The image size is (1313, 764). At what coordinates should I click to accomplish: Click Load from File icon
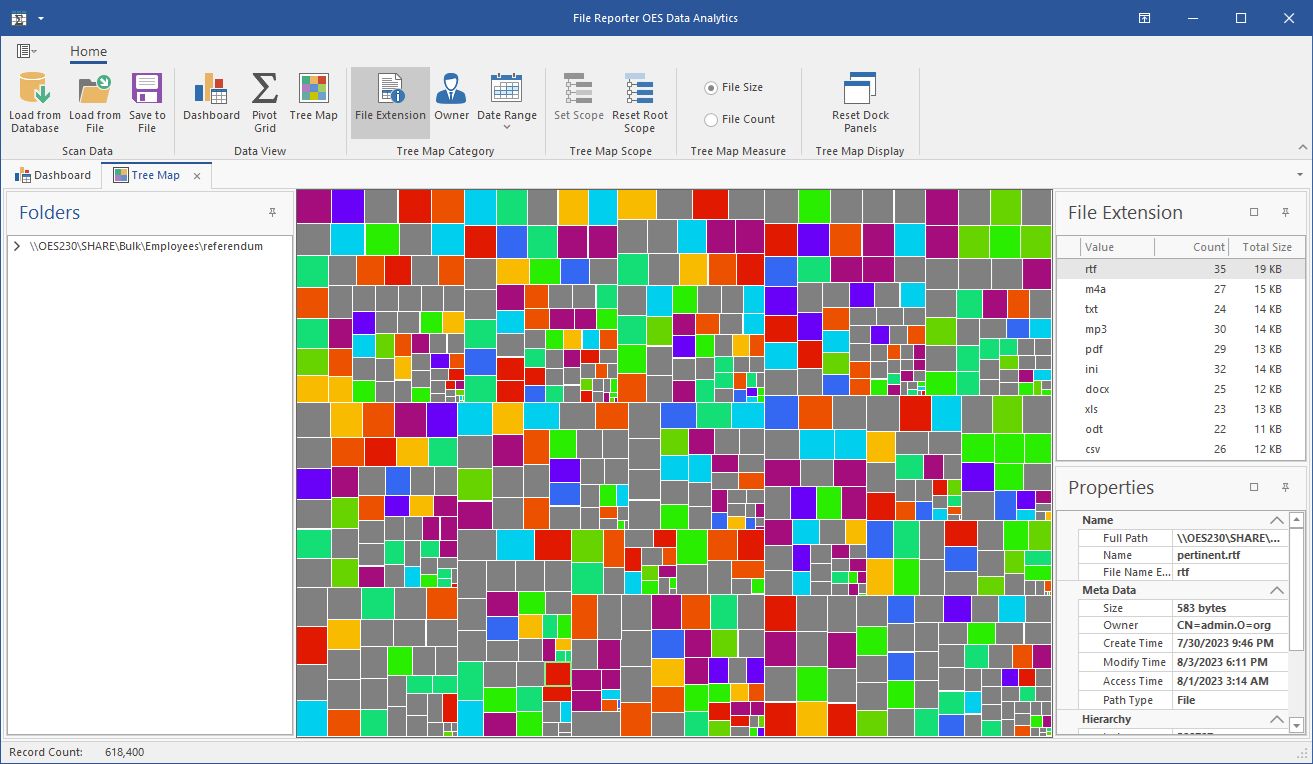95,90
